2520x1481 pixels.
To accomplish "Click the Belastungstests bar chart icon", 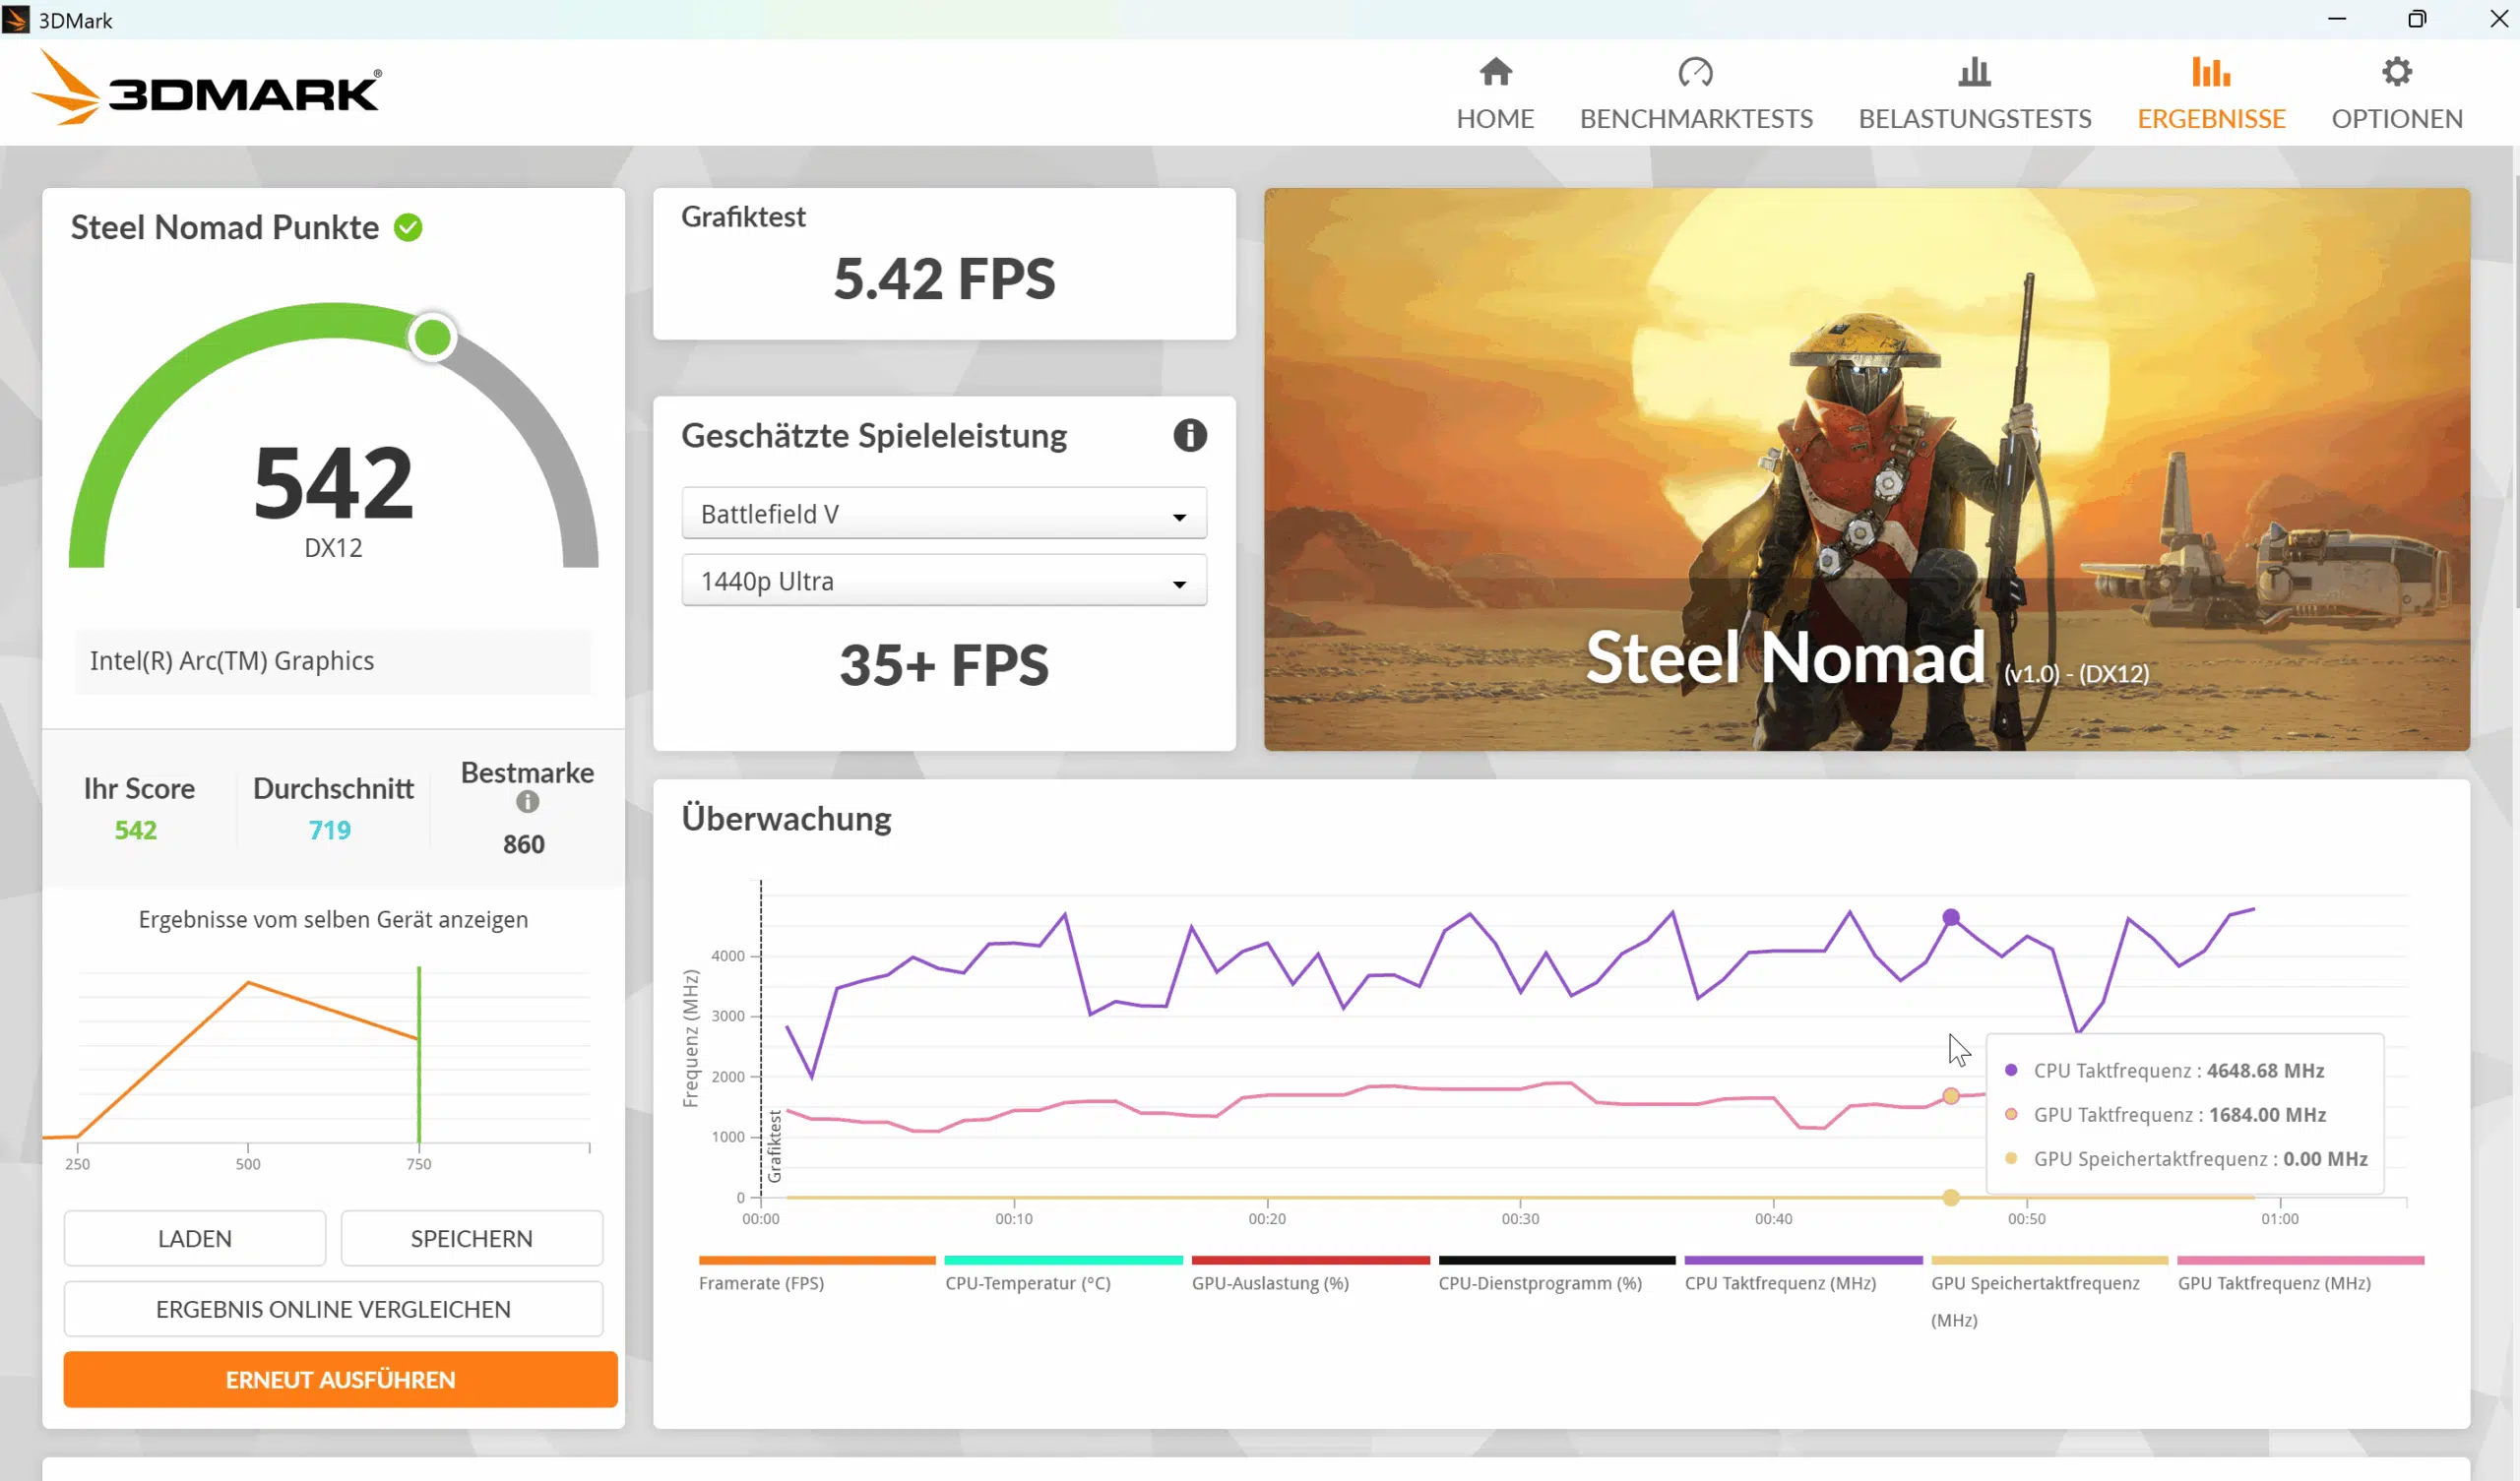I will pos(1974,72).
